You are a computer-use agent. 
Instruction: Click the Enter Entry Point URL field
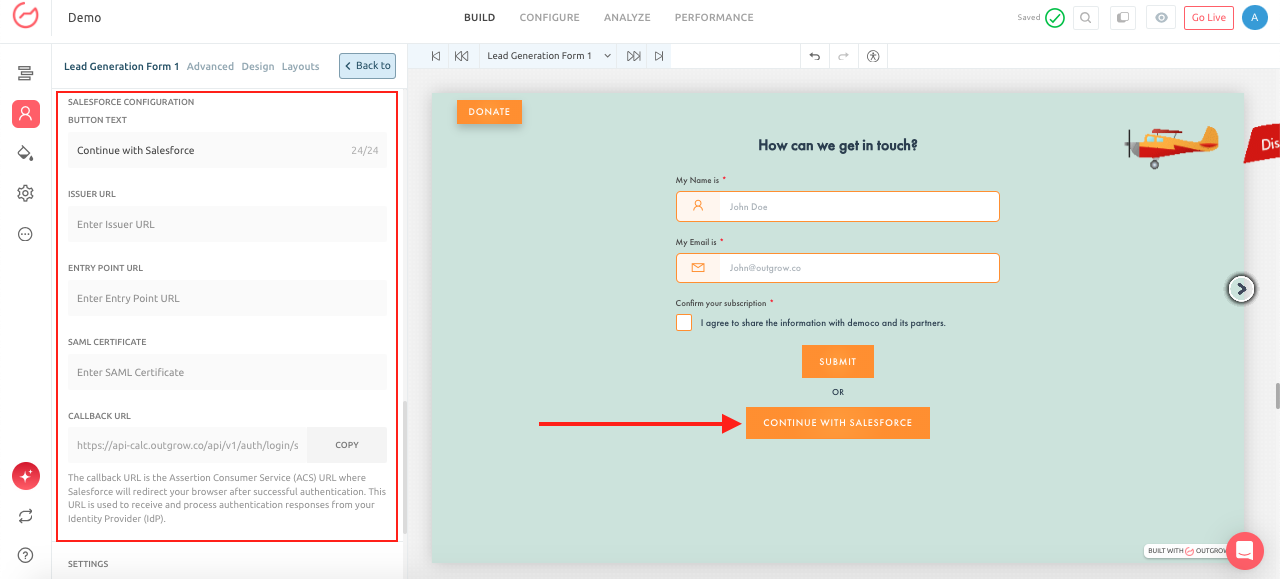[227, 299]
